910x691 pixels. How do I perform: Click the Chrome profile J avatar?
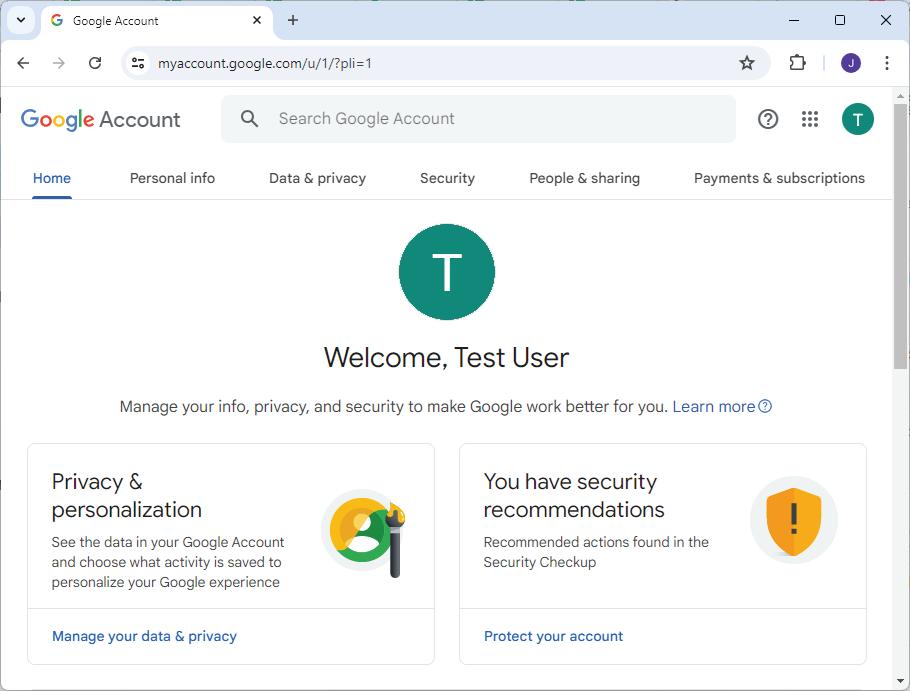851,63
